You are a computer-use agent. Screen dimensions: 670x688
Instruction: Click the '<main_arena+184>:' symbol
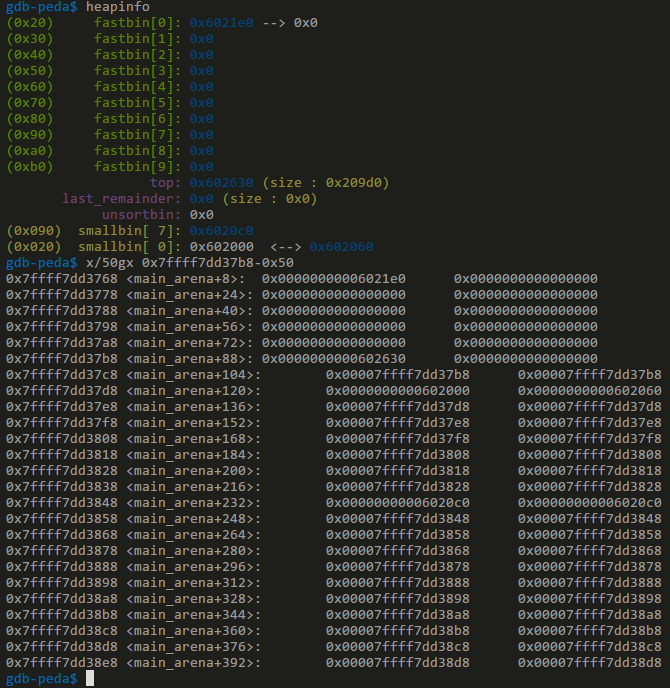[x=193, y=455]
